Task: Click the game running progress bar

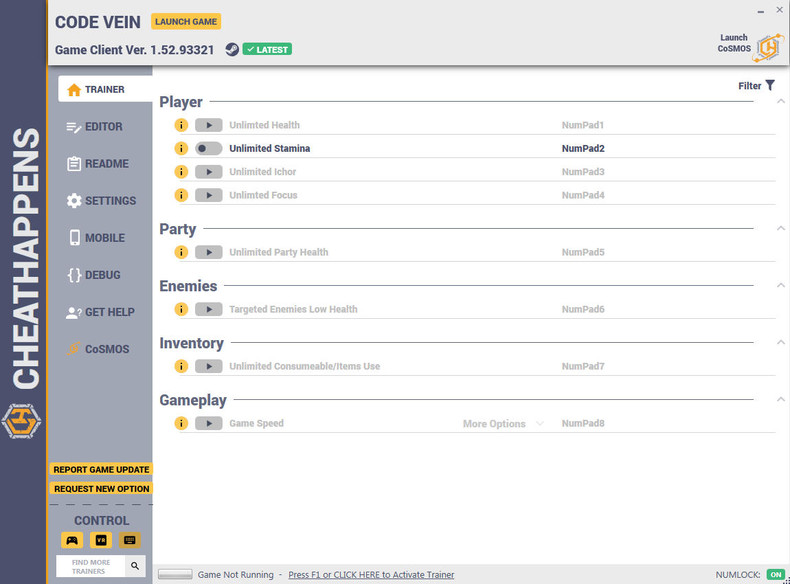Action: pos(175,574)
